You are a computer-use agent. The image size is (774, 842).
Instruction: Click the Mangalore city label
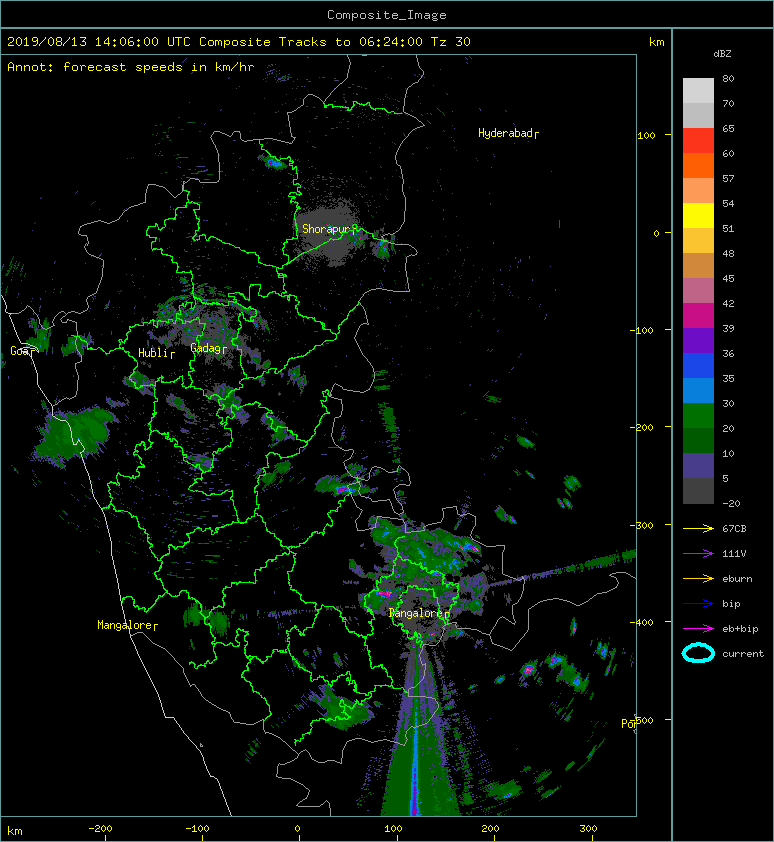125,625
